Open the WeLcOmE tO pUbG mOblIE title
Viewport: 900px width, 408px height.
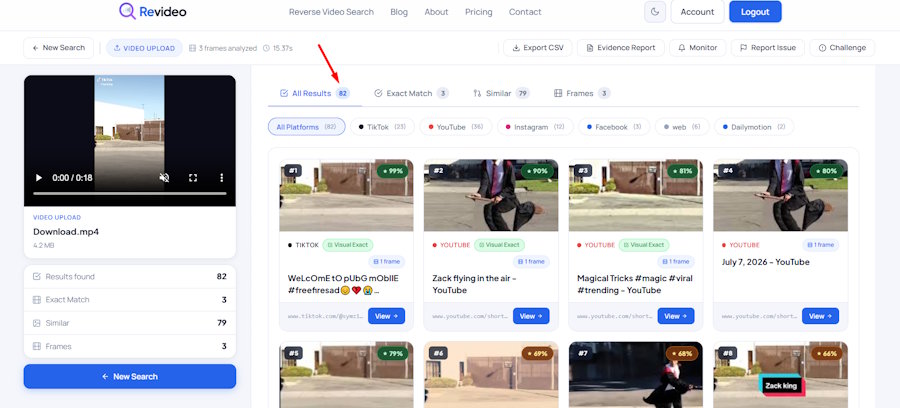pyautogui.click(x=343, y=284)
